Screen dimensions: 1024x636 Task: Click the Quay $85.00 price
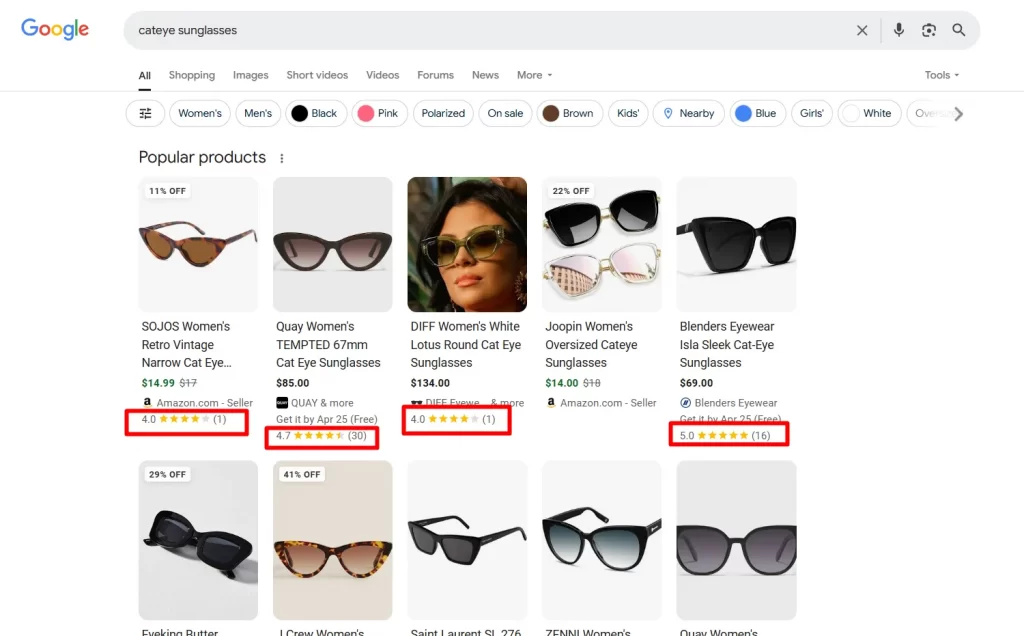click(x=293, y=383)
